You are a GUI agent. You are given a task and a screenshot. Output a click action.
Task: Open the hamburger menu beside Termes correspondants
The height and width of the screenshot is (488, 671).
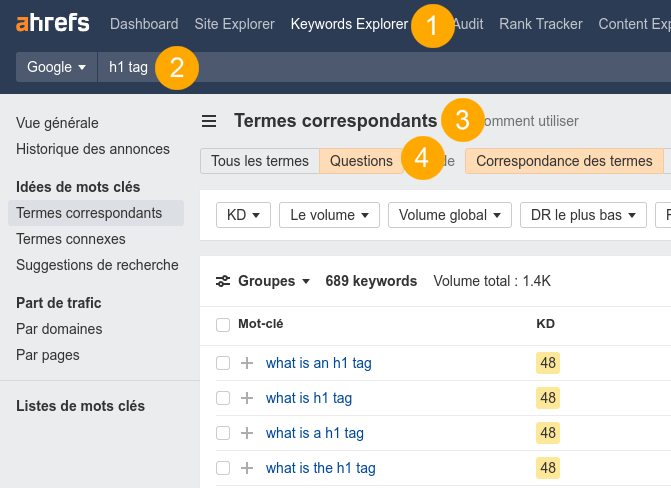[209, 121]
